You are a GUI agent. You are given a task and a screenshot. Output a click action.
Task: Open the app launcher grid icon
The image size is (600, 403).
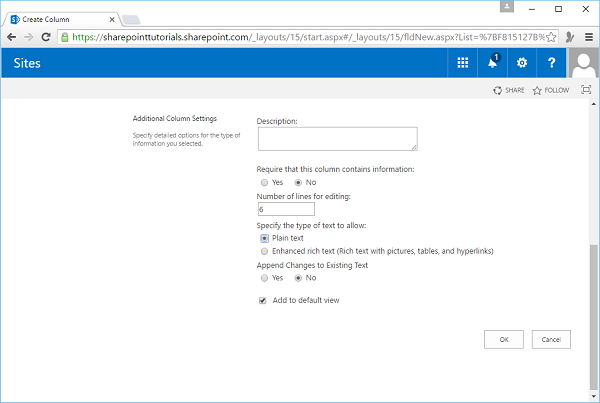coord(462,62)
